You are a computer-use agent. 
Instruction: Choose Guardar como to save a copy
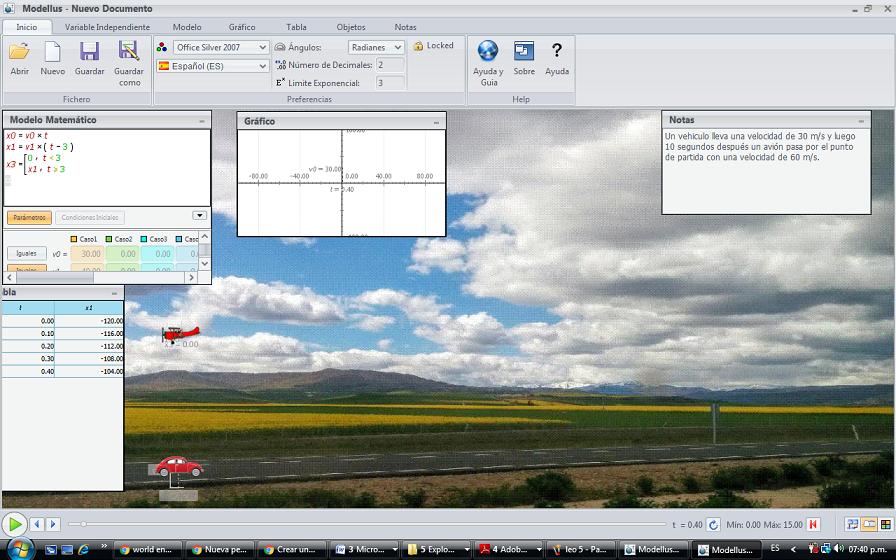(x=129, y=64)
